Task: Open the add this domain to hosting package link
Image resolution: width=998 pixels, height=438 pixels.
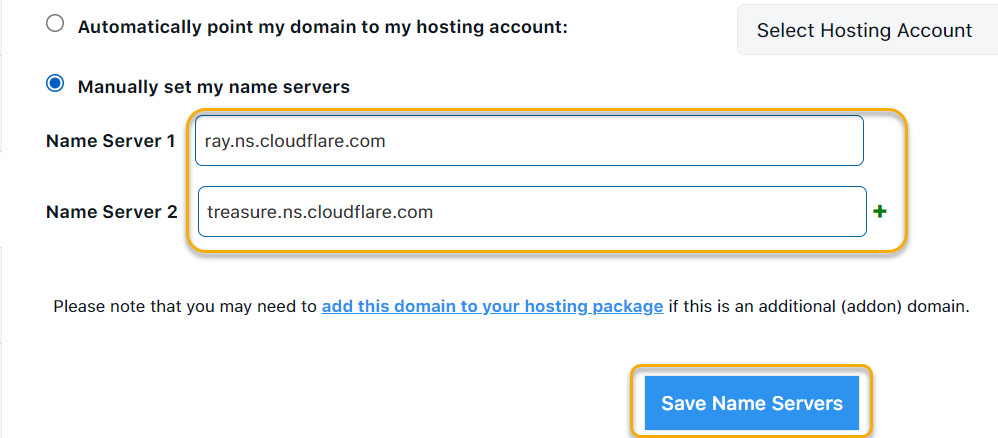Action: pyautogui.click(x=492, y=306)
